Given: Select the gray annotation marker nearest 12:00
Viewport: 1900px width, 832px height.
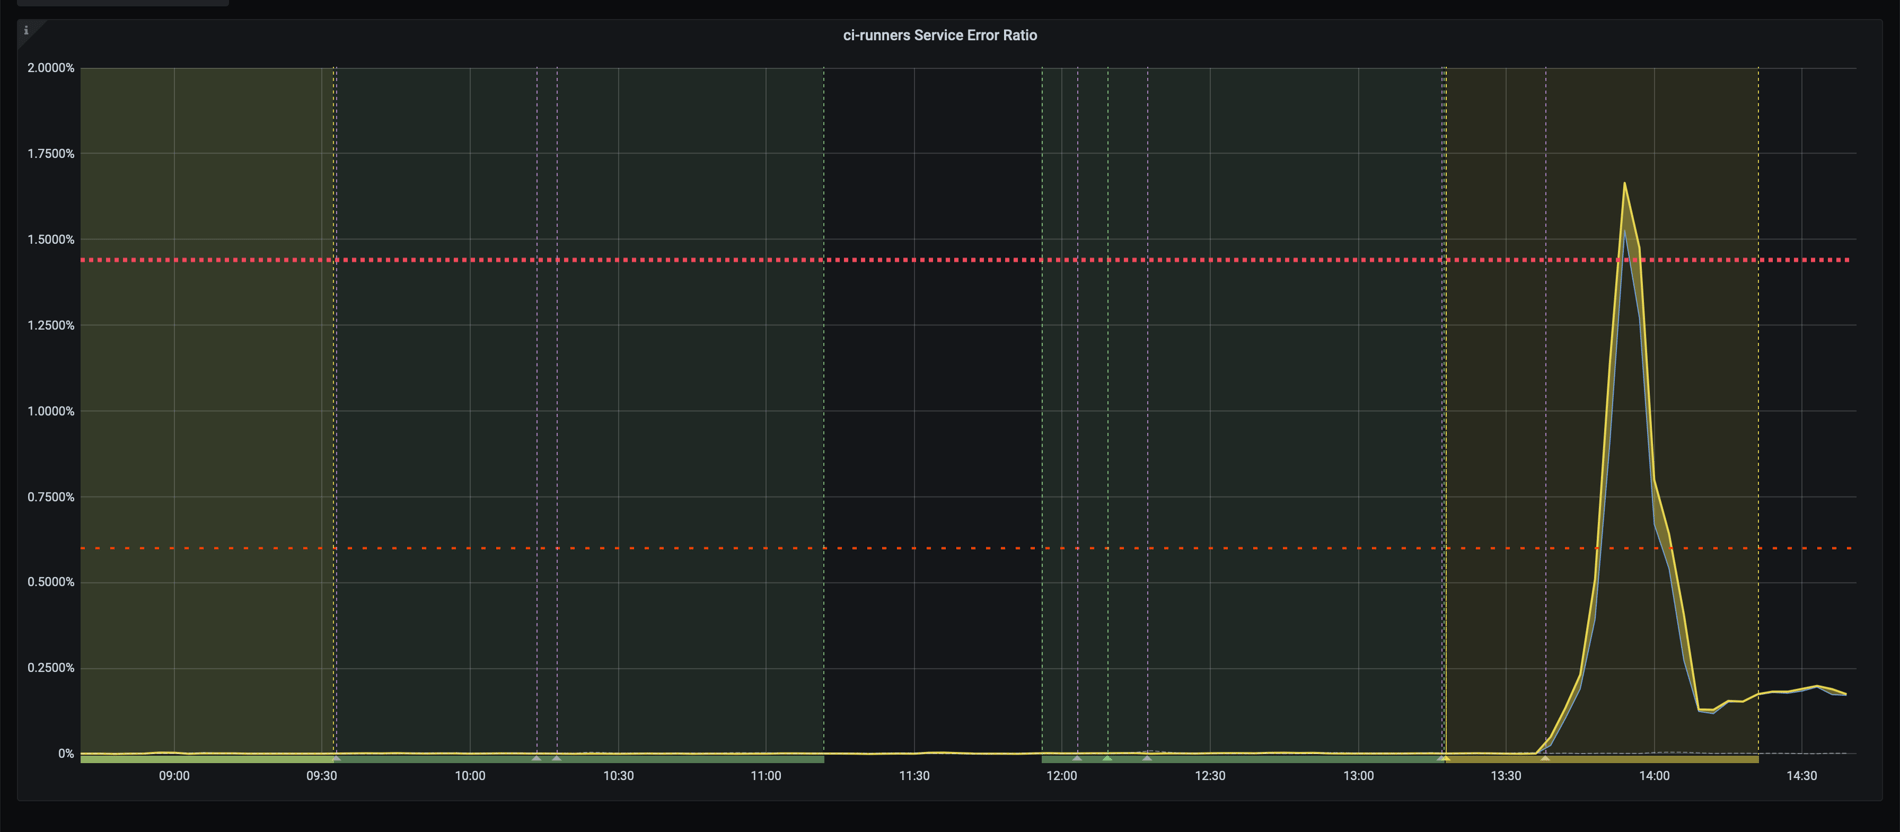Looking at the screenshot, I should coord(1077,759).
